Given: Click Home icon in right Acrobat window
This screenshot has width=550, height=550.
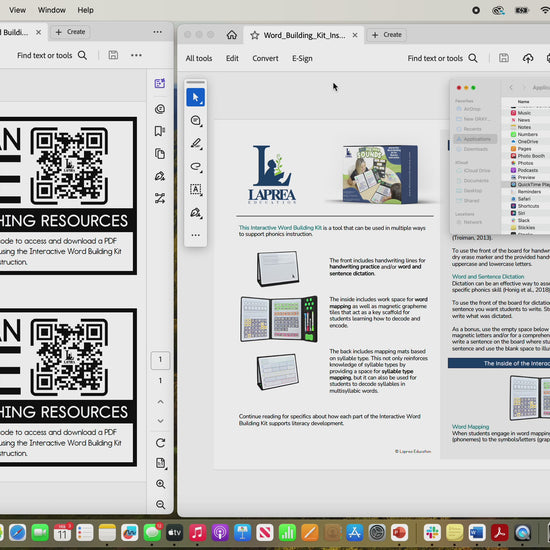Looking at the screenshot, I should pos(232,35).
